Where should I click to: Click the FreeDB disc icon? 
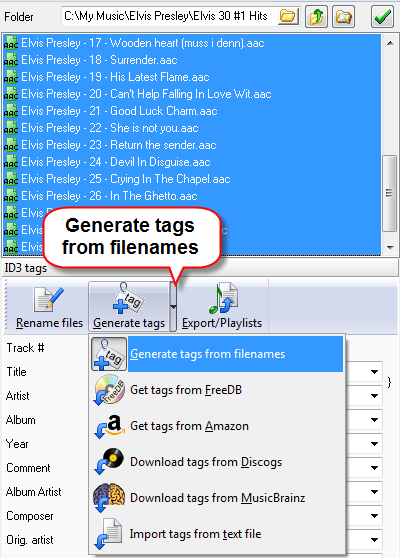point(109,390)
